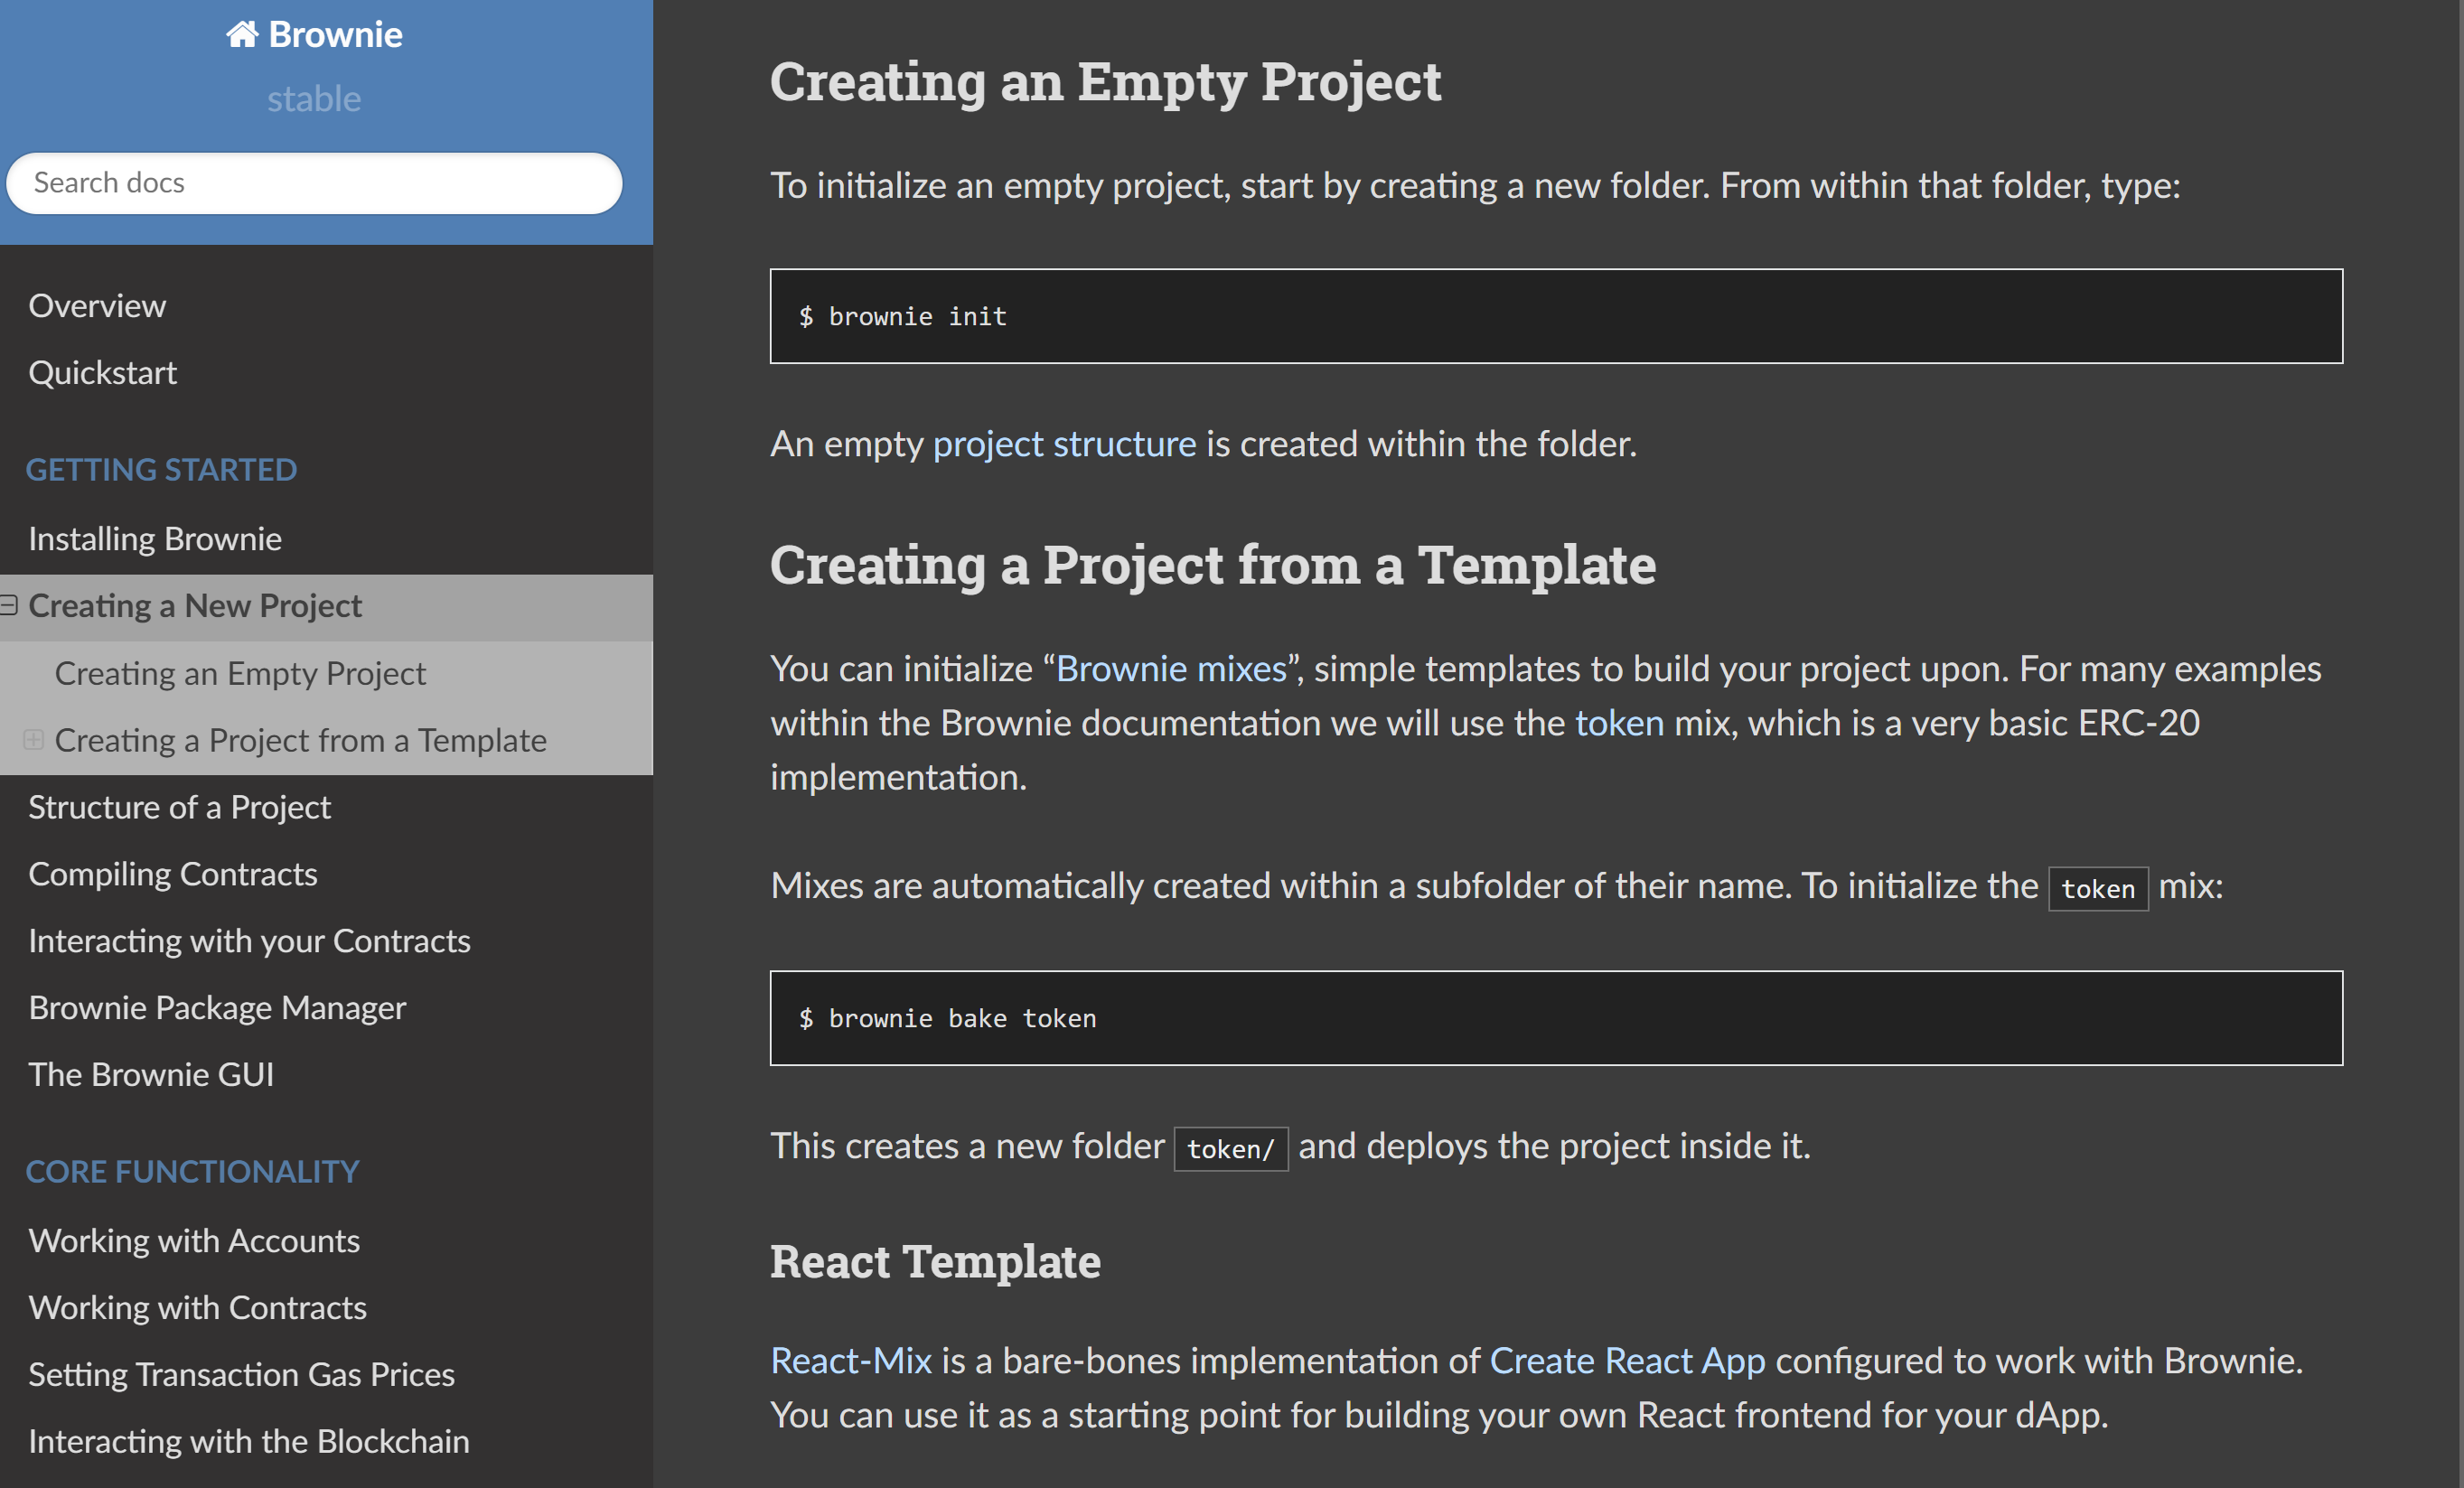
Task: Click the brownie init code block
Action: coord(1556,316)
